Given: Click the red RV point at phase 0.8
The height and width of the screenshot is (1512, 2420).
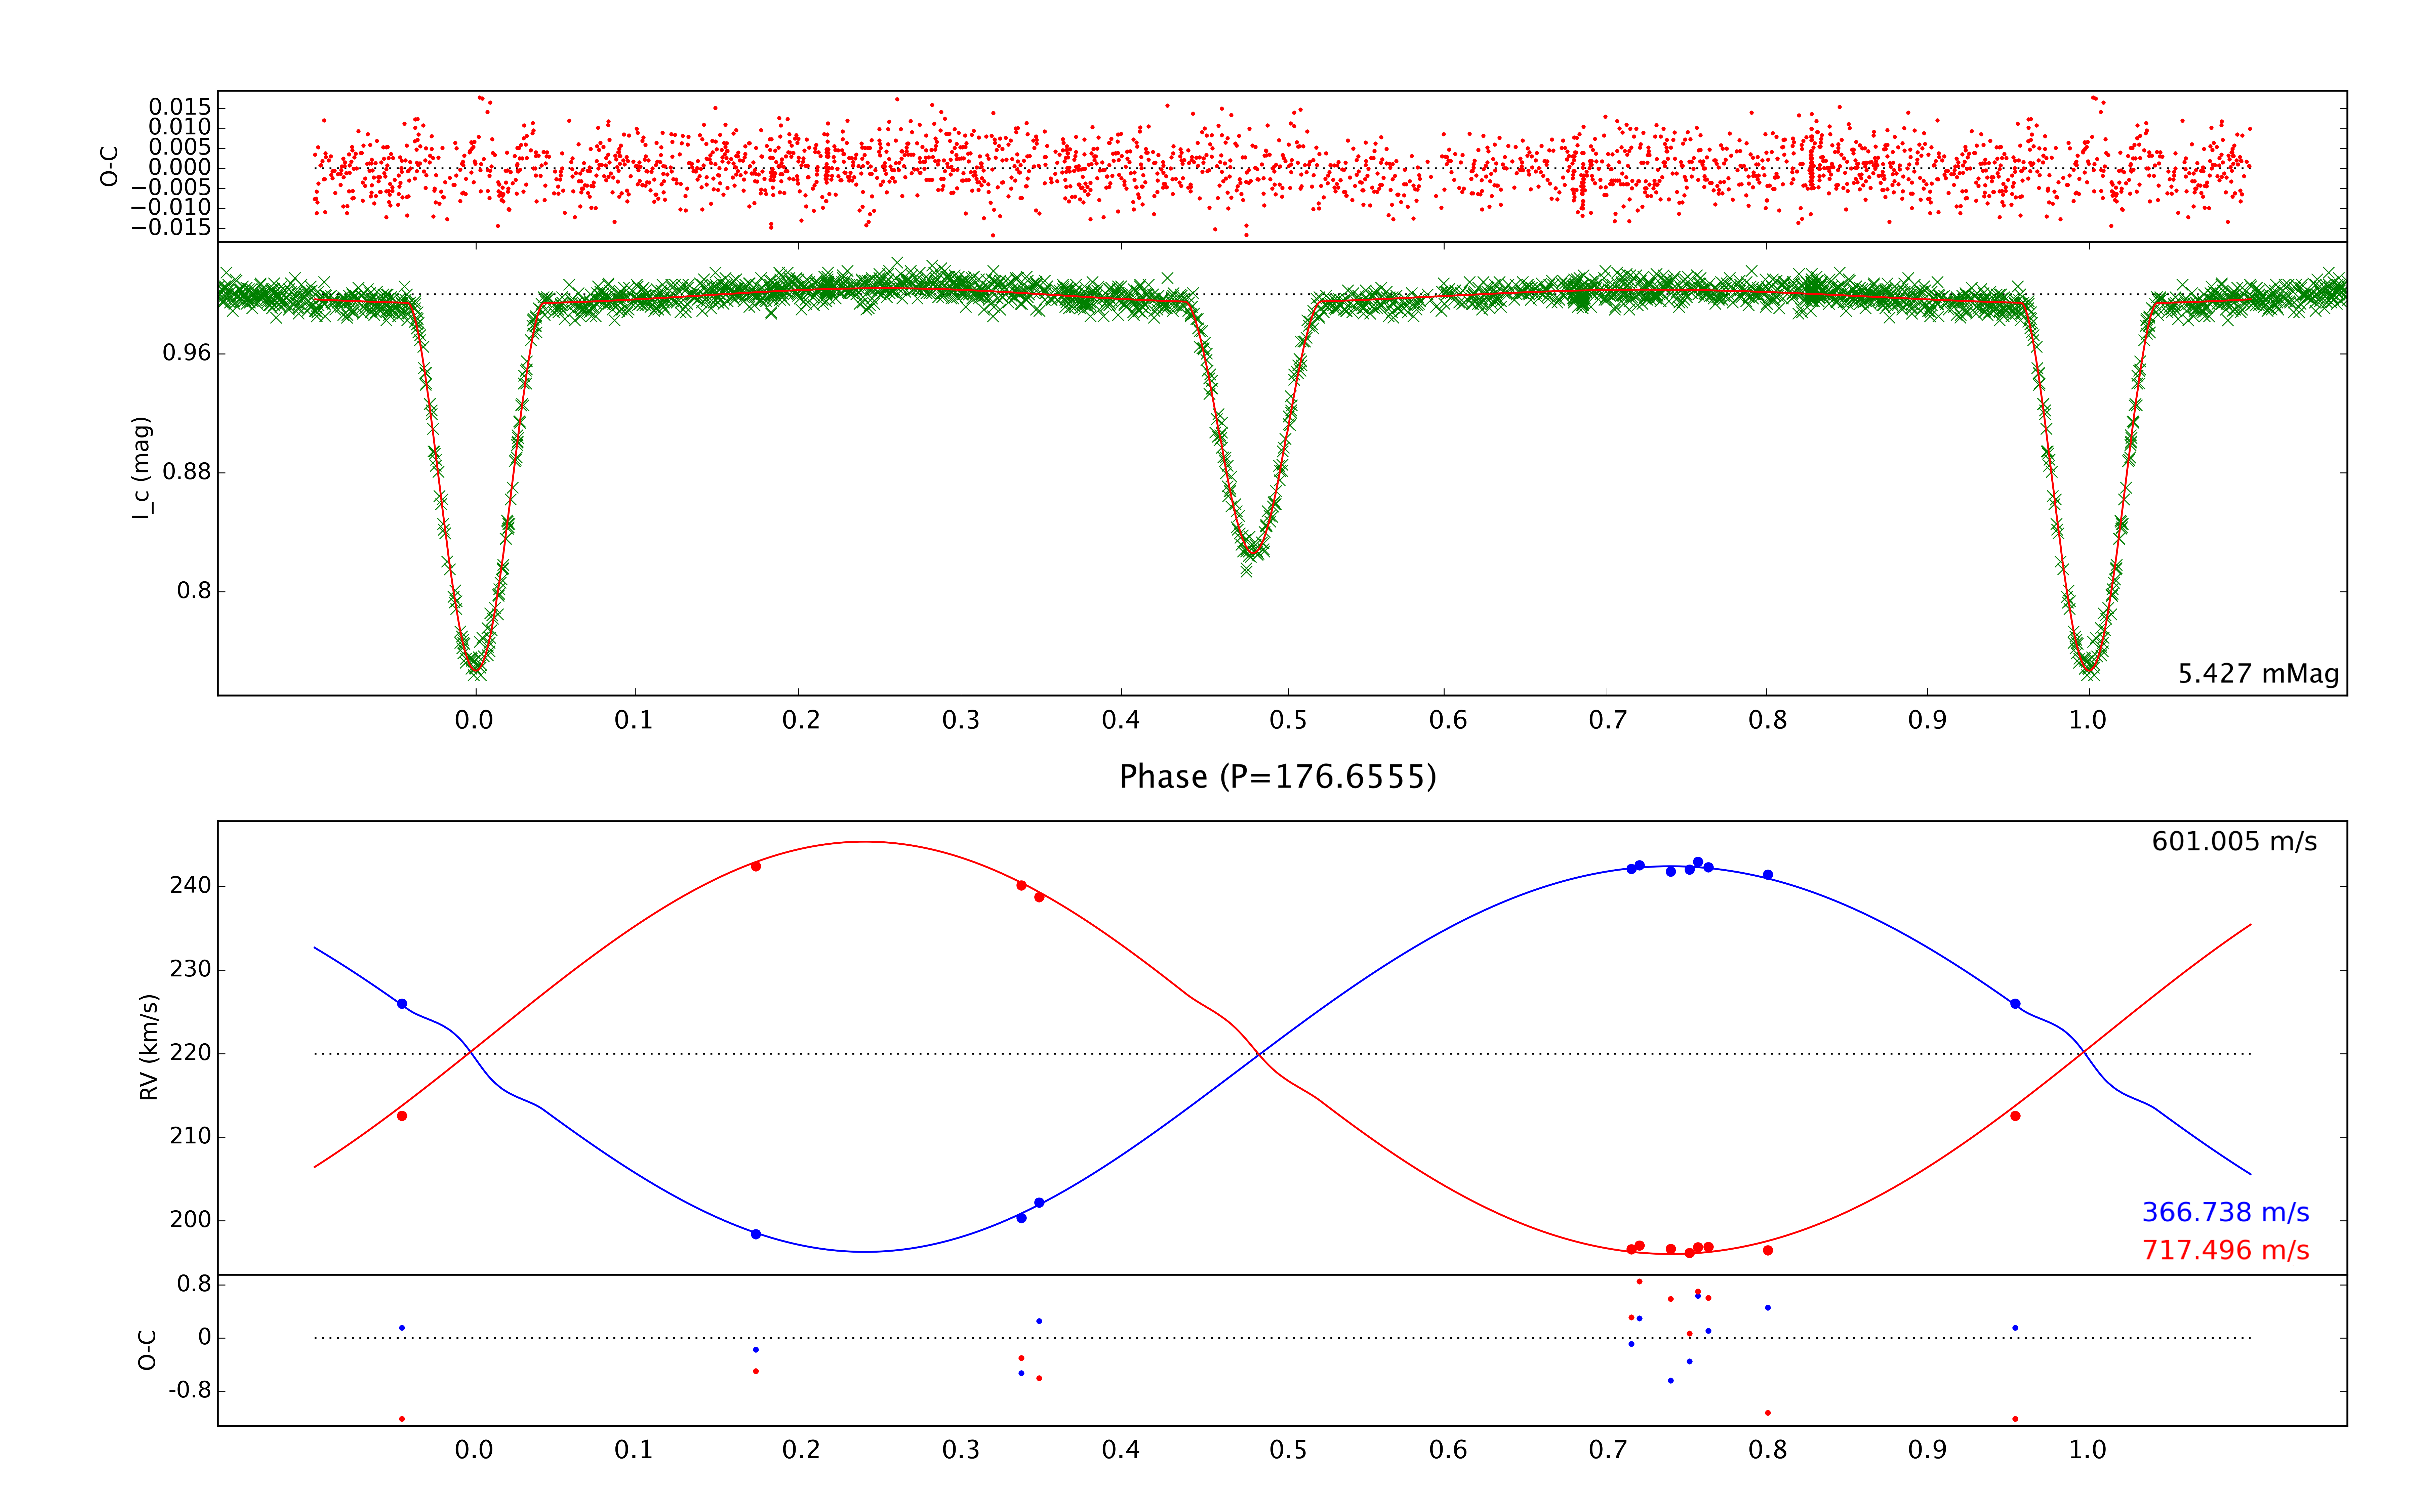Looking at the screenshot, I should click(1768, 1250).
